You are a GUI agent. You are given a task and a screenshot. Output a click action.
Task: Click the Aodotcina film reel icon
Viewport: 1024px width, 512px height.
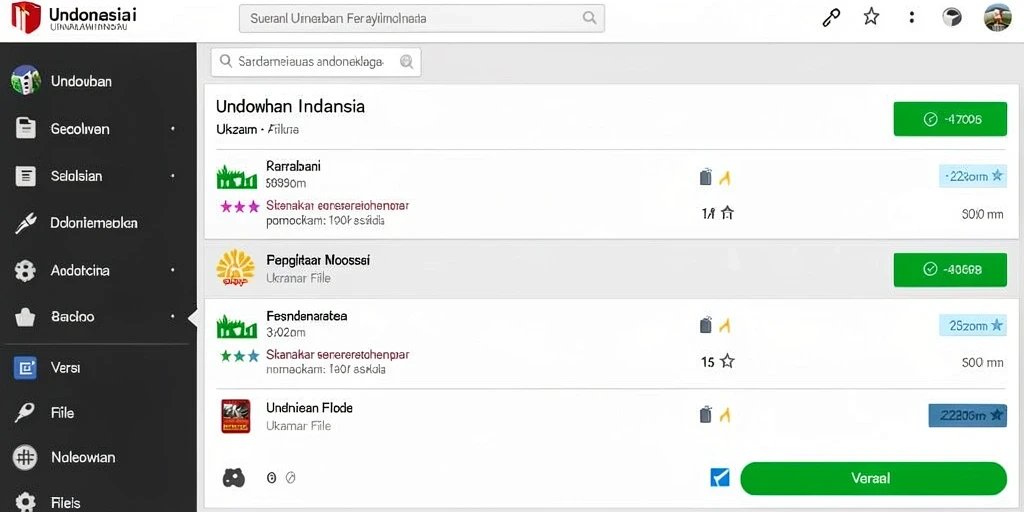[x=25, y=270]
